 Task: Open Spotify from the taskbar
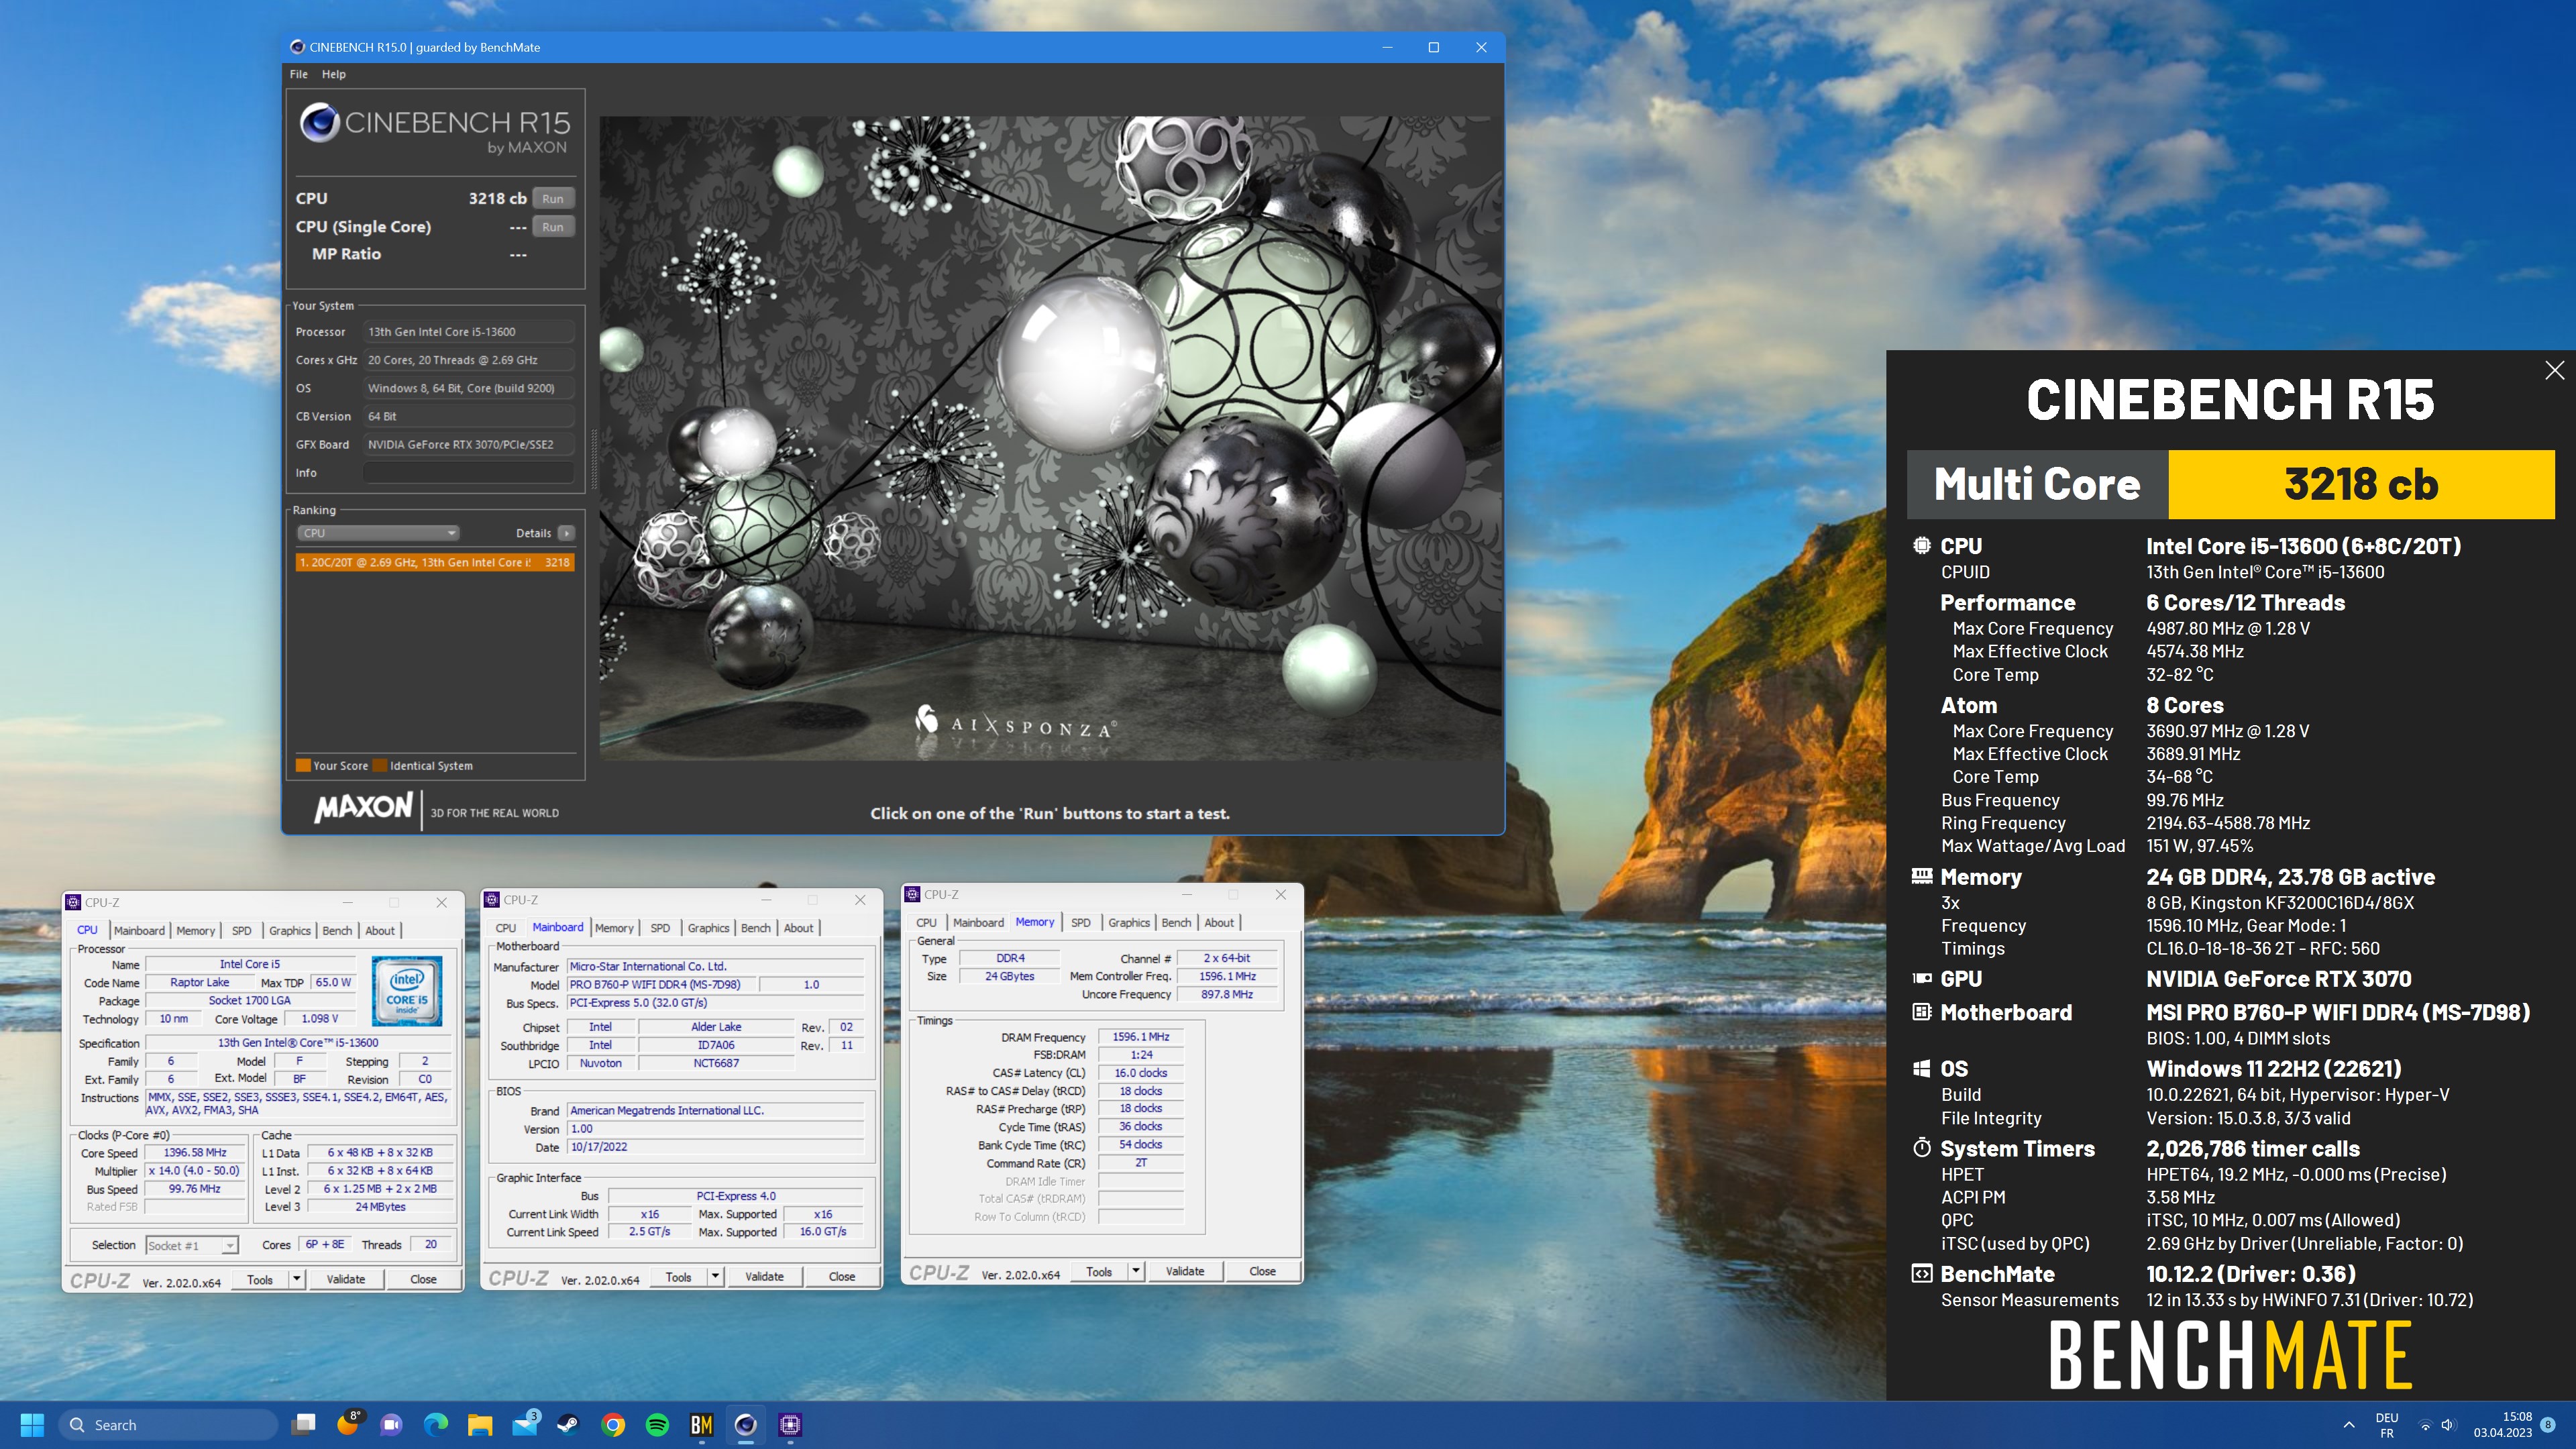coord(657,1424)
